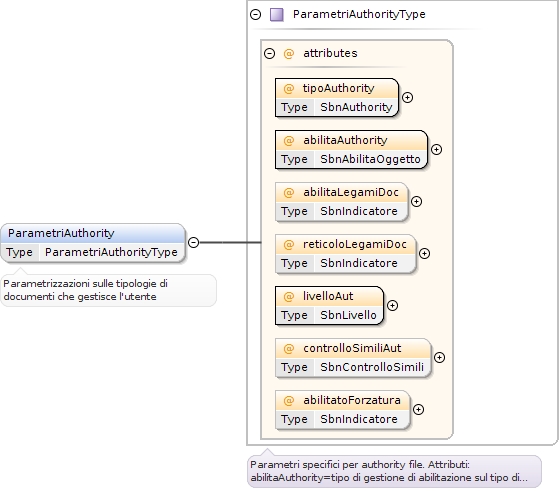This screenshot has height=491, width=560.
Task: Expand the reticoloLegamiDoc attribute
Action: click(424, 254)
